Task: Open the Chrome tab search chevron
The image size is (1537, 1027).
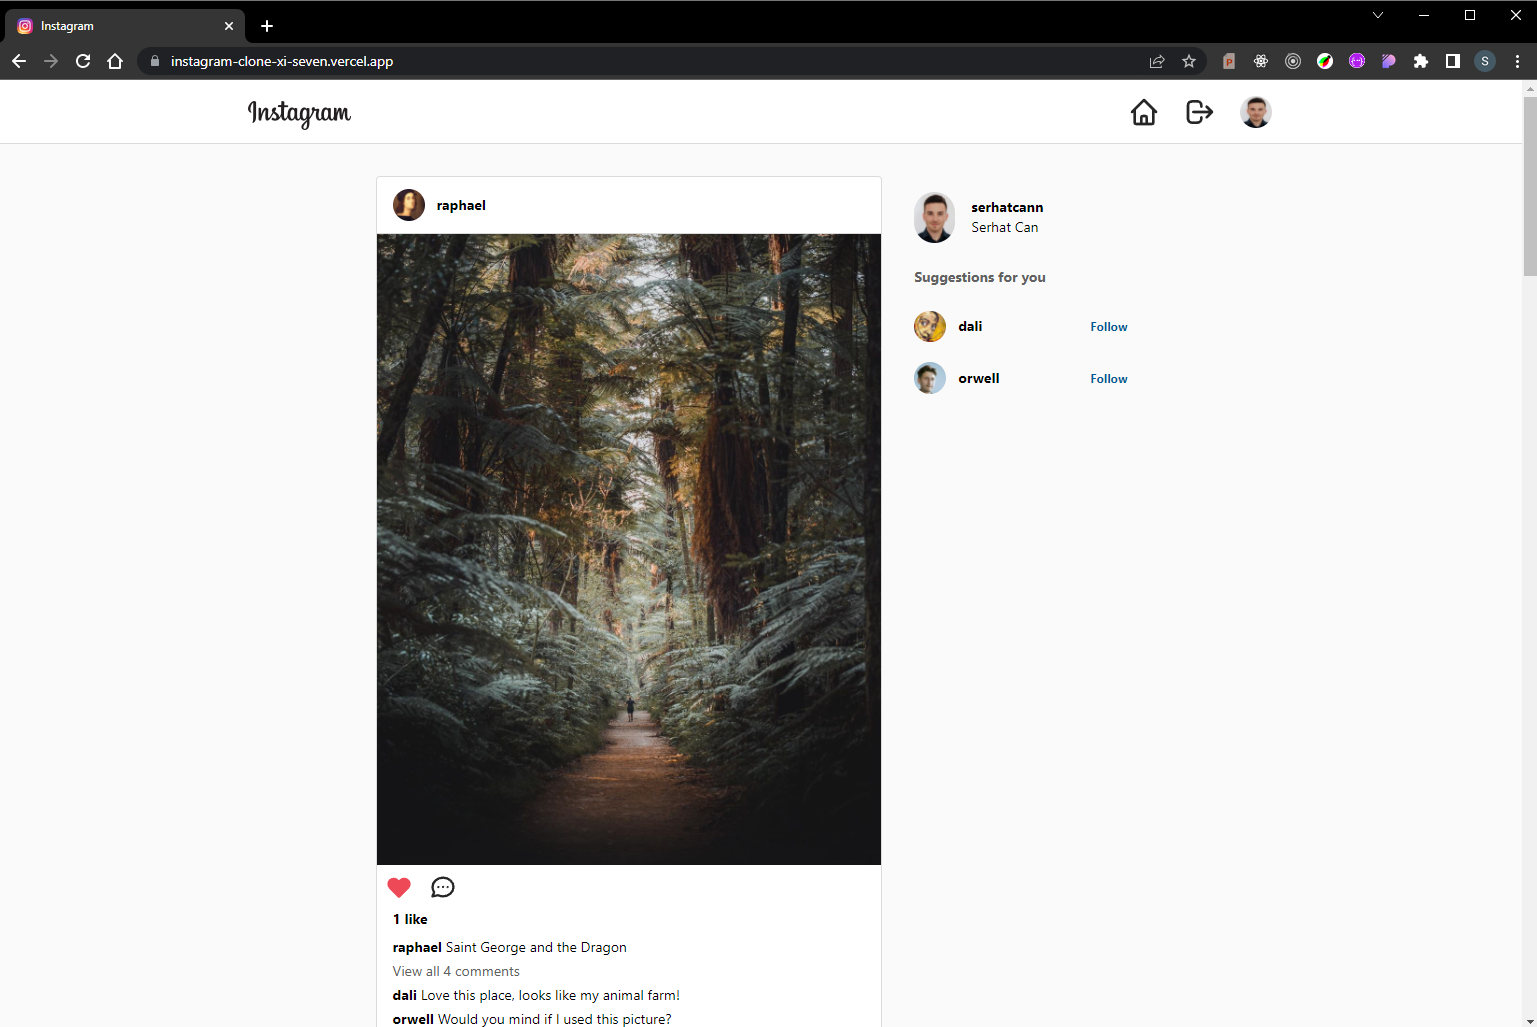Action: [1378, 15]
